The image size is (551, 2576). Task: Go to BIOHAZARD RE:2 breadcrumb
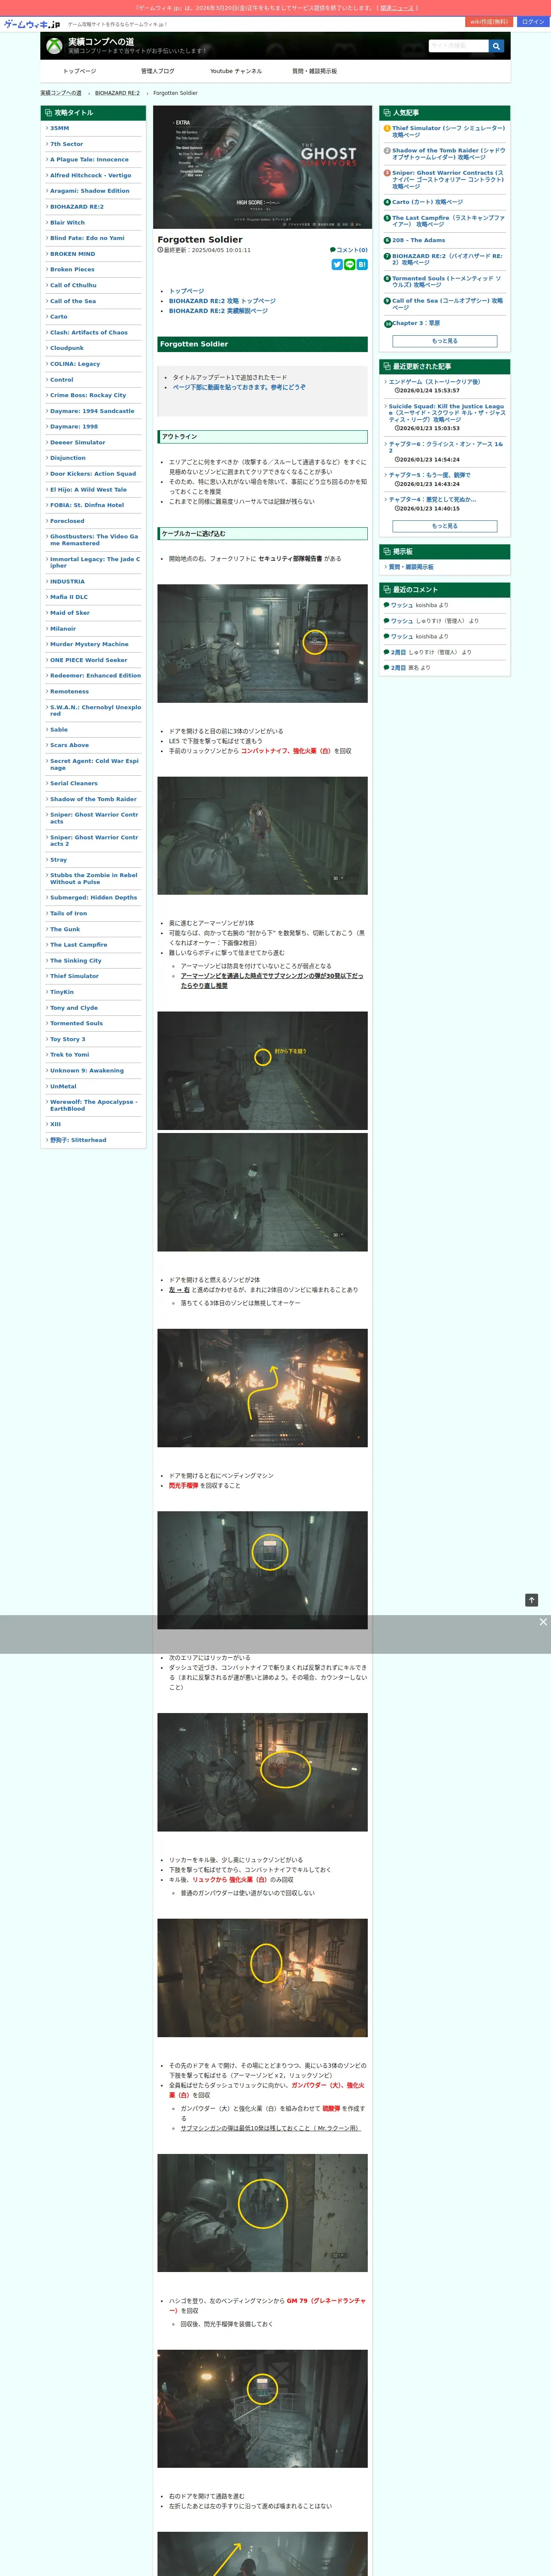(117, 93)
